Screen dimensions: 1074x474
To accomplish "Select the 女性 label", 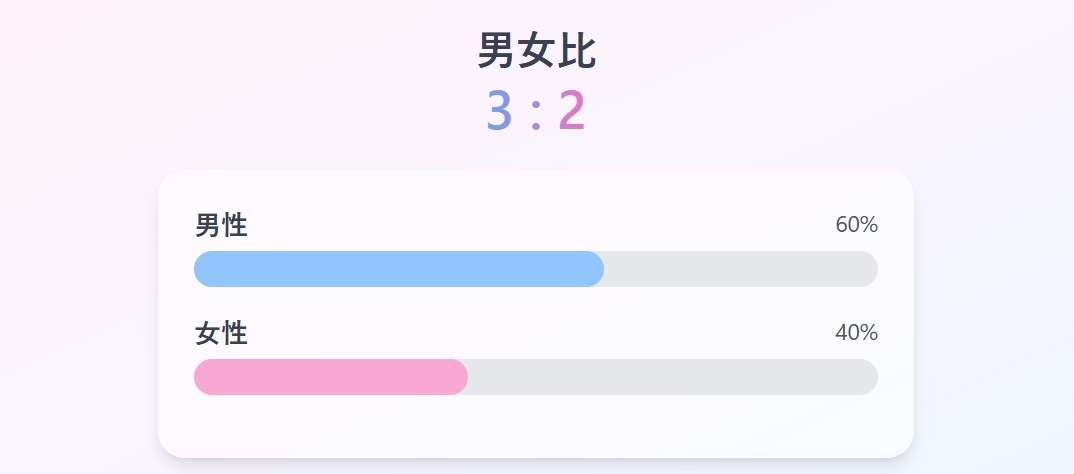I will (221, 333).
